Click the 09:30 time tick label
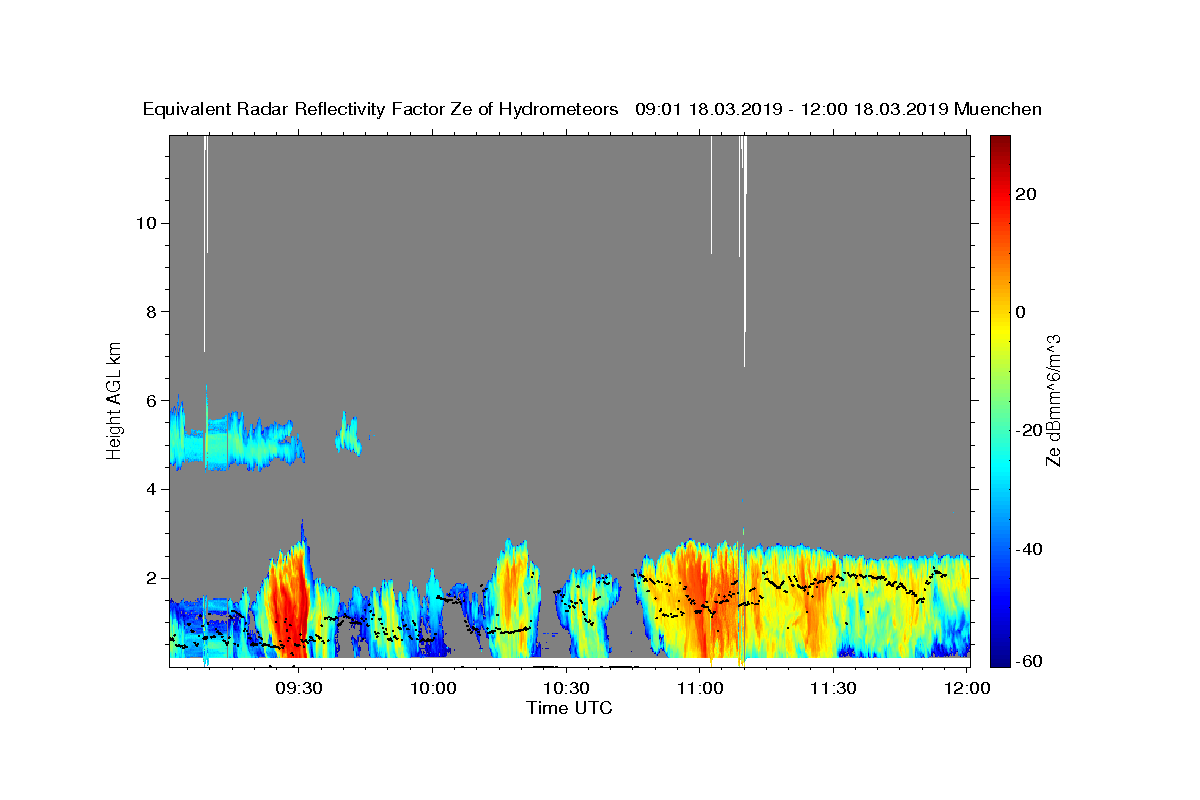 point(298,688)
